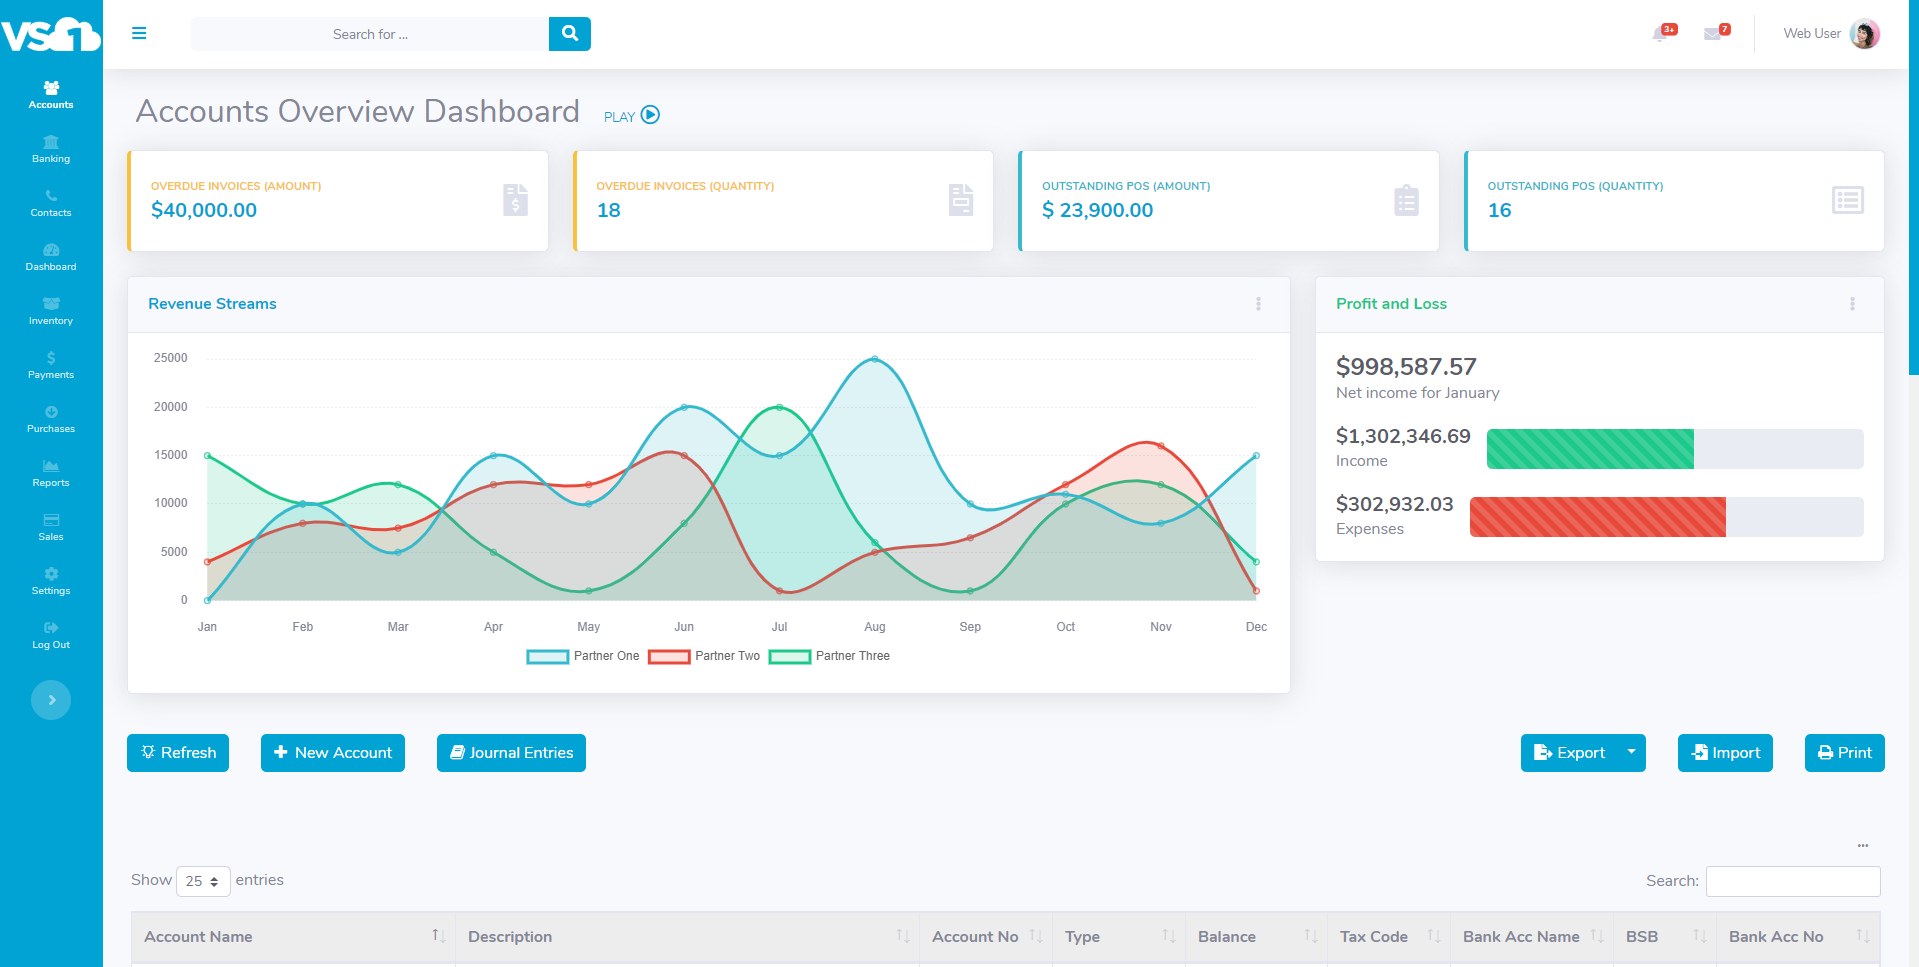Sort by Description column
Screen dimensions: 1919x967
tap(688, 937)
